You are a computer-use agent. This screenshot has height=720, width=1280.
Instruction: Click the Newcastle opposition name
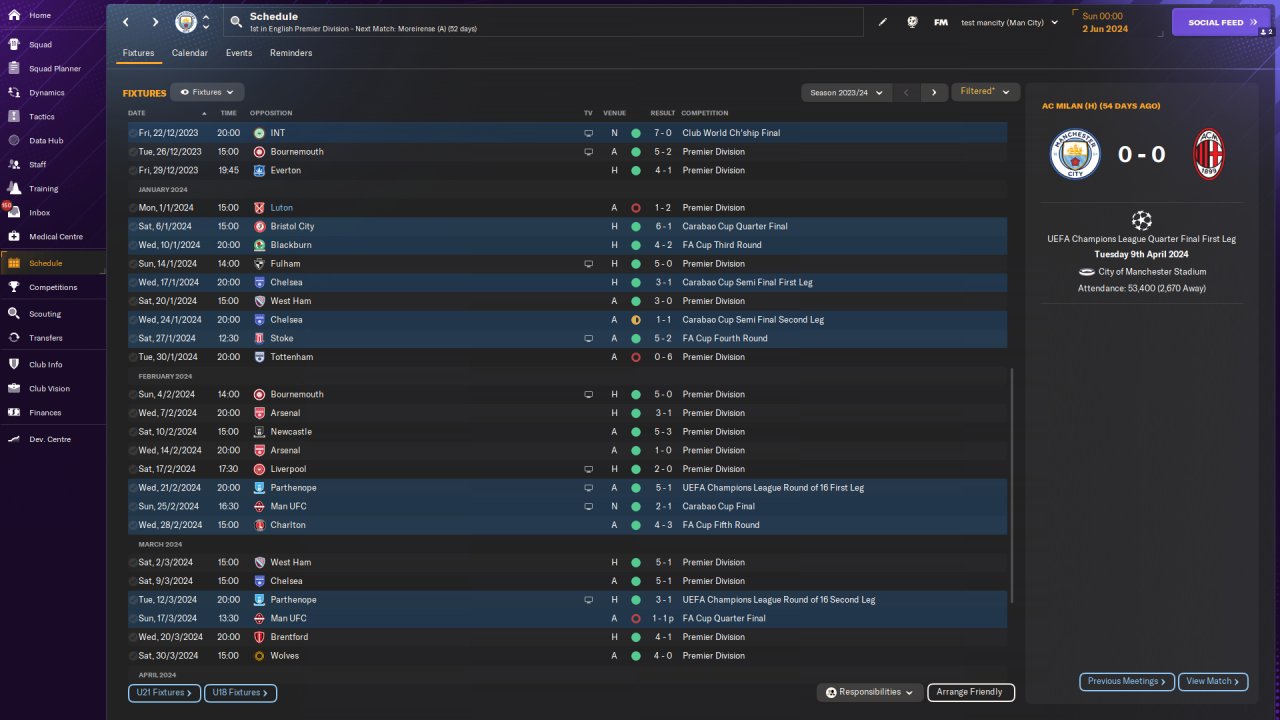(291, 432)
